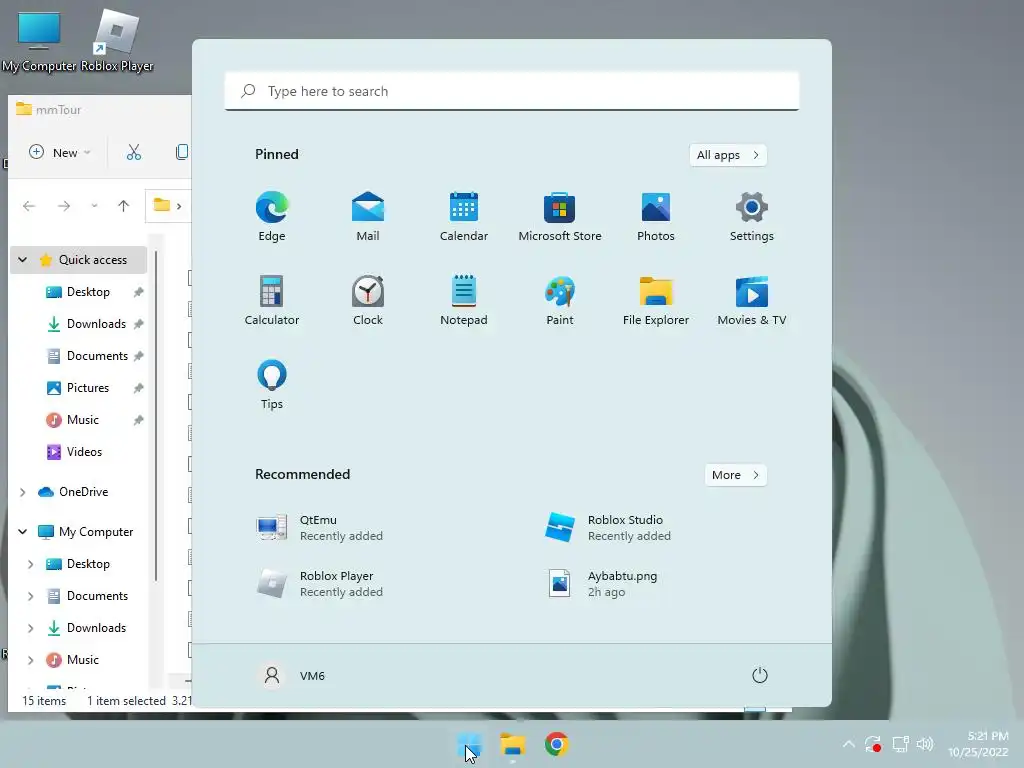Open the Tips app
This screenshot has width=1024, height=768.
(x=272, y=385)
